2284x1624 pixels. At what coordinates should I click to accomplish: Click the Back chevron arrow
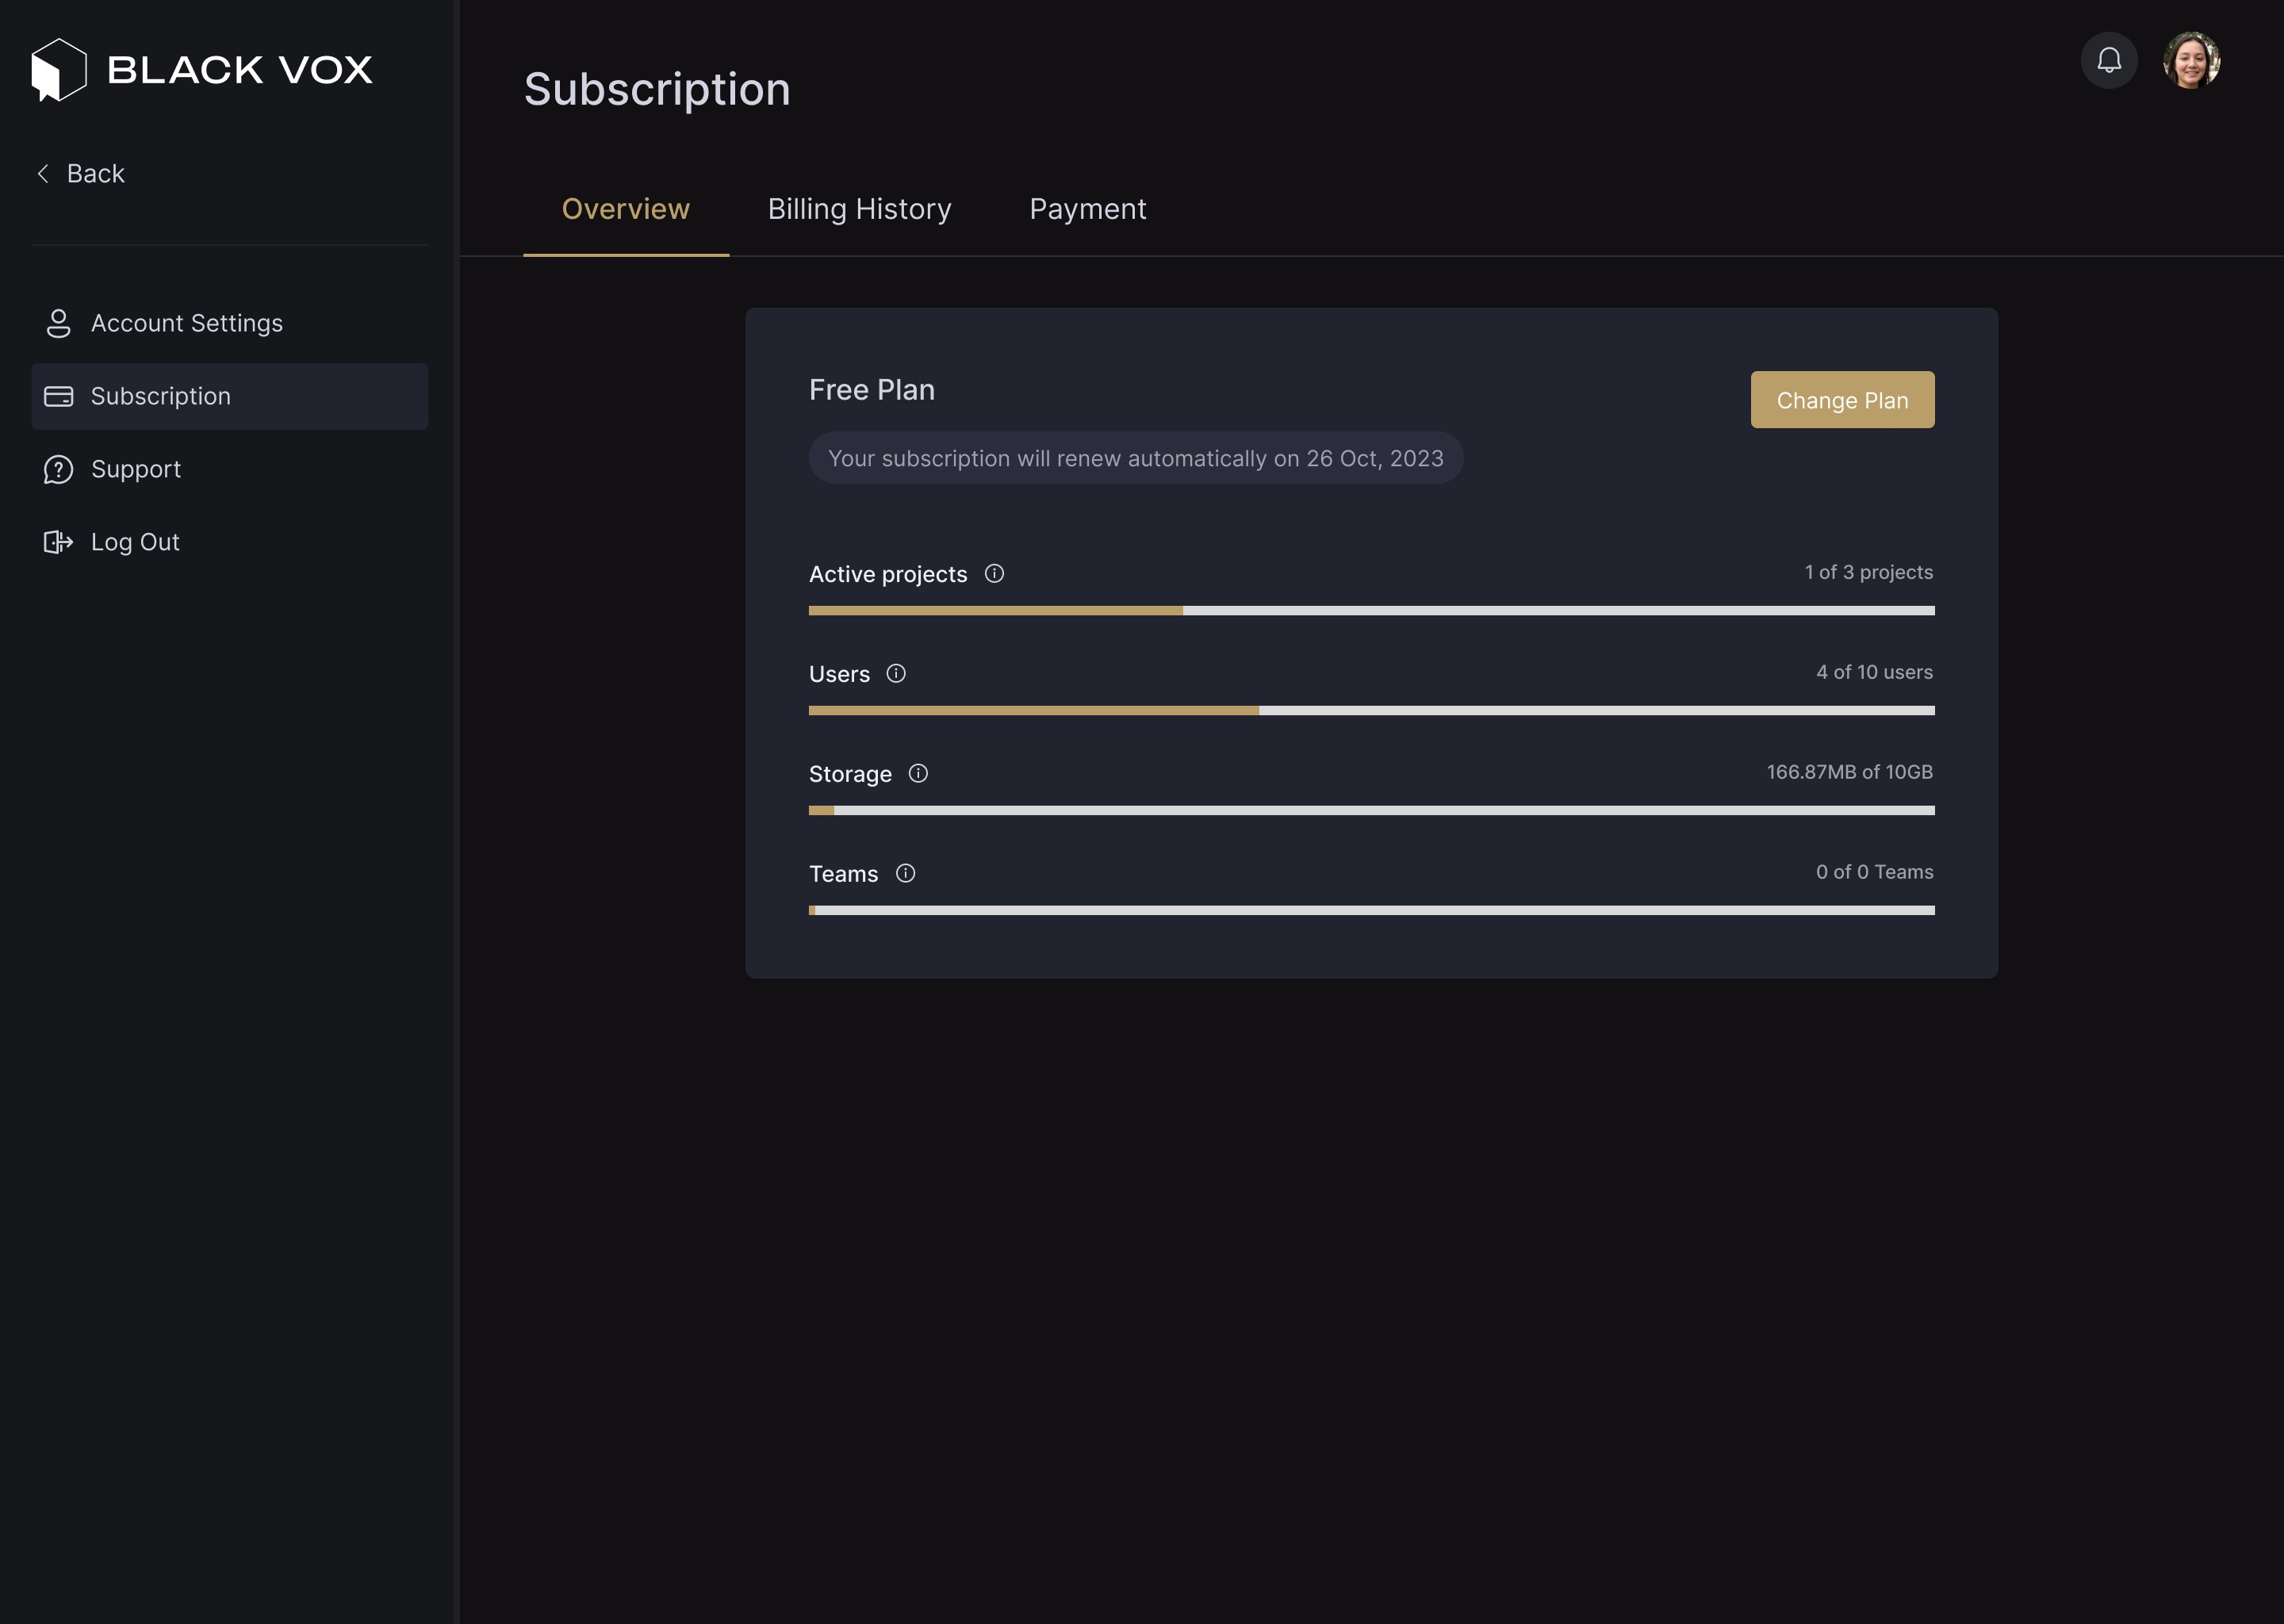(43, 174)
